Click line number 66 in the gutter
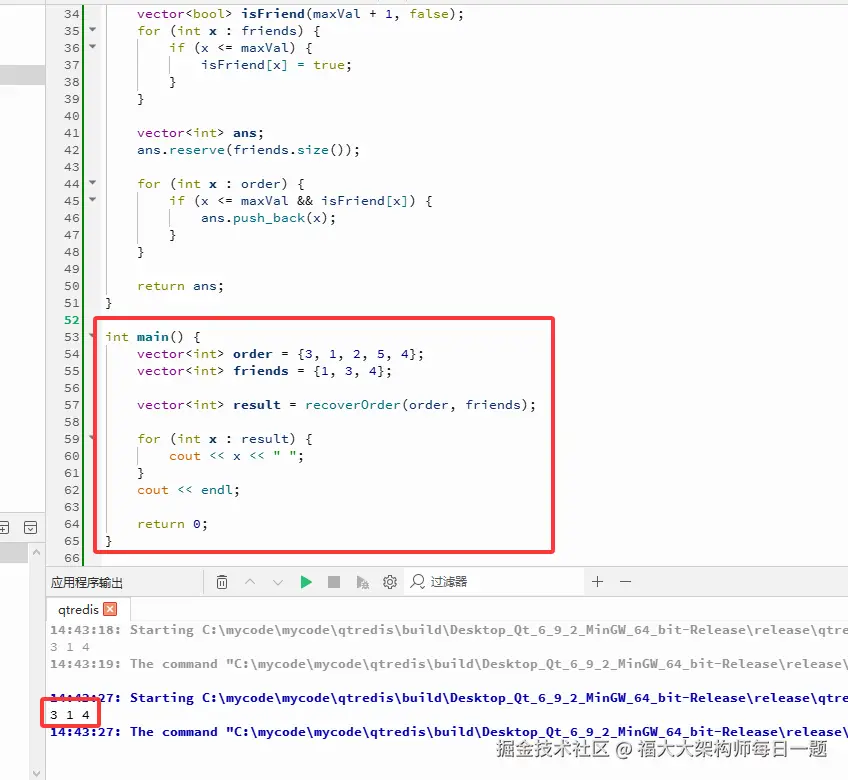Image resolution: width=848 pixels, height=780 pixels. [71, 558]
